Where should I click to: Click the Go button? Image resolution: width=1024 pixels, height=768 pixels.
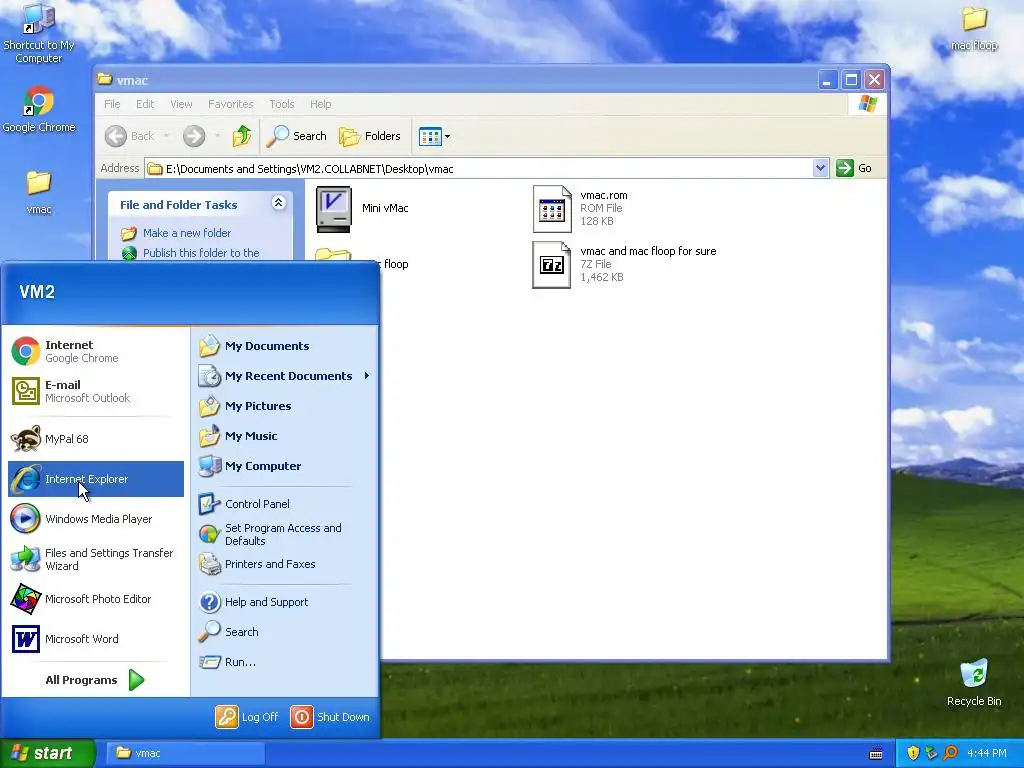(854, 168)
